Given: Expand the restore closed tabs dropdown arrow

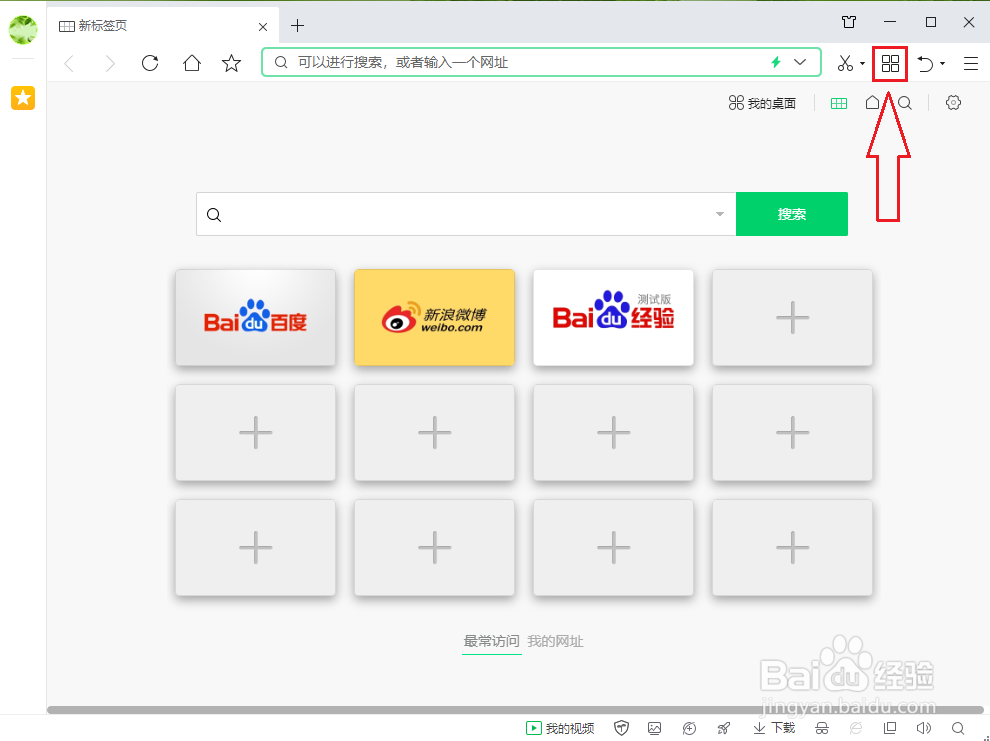Looking at the screenshot, I should click(943, 63).
